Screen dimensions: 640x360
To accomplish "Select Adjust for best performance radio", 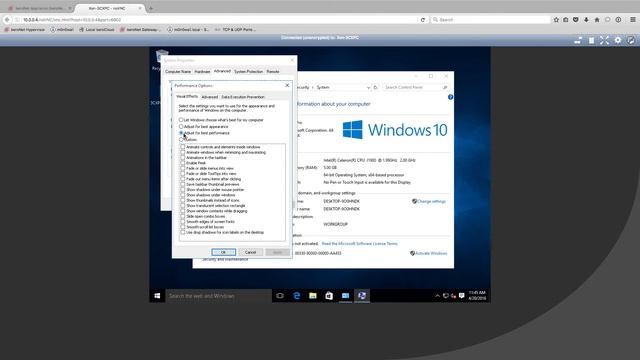I will [x=181, y=133].
